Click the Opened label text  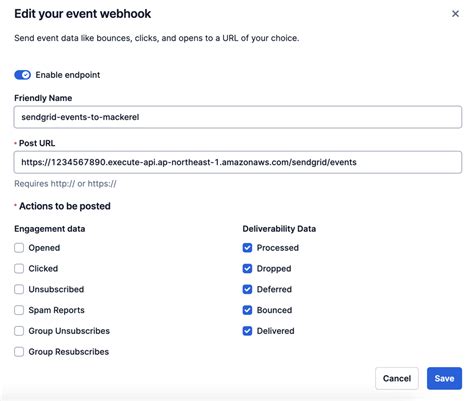44,248
